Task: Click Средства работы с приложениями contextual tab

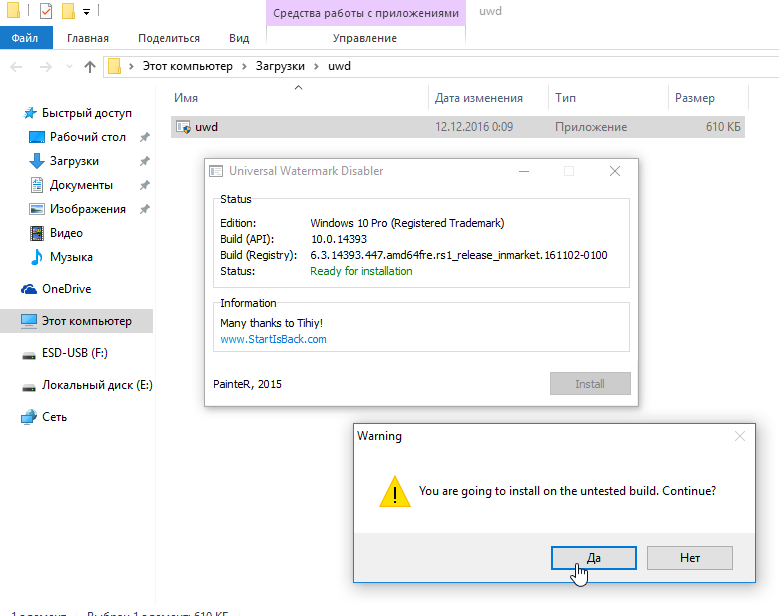Action: point(366,13)
